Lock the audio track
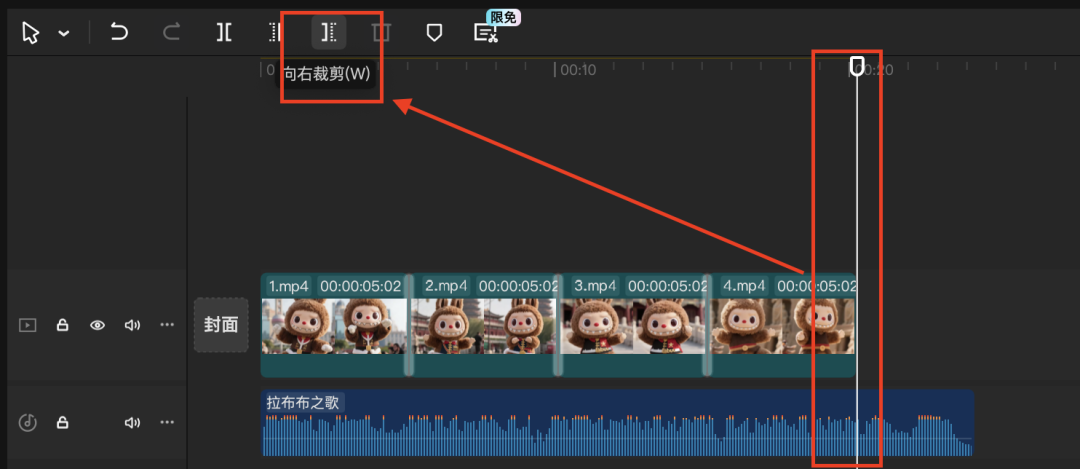The width and height of the screenshot is (1080, 469). tap(62, 422)
